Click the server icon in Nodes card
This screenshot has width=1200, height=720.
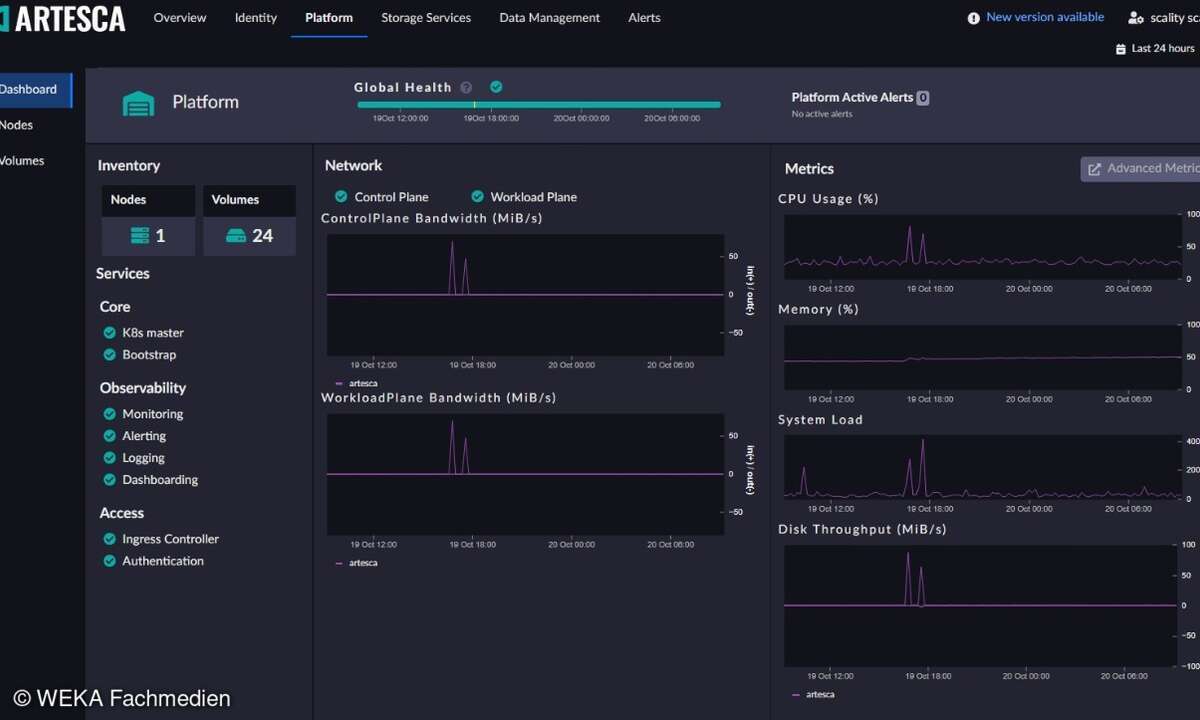140,236
